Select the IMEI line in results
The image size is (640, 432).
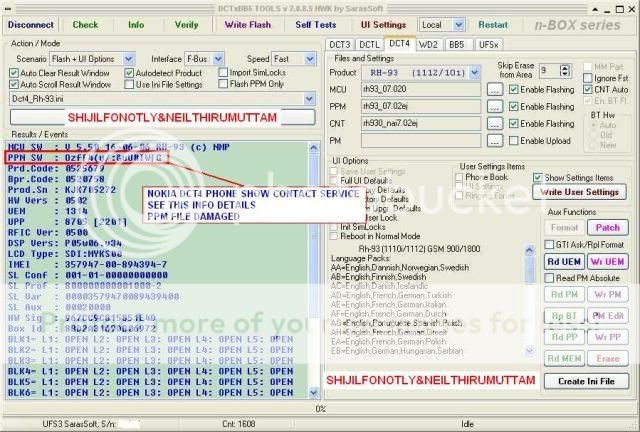tap(87, 265)
